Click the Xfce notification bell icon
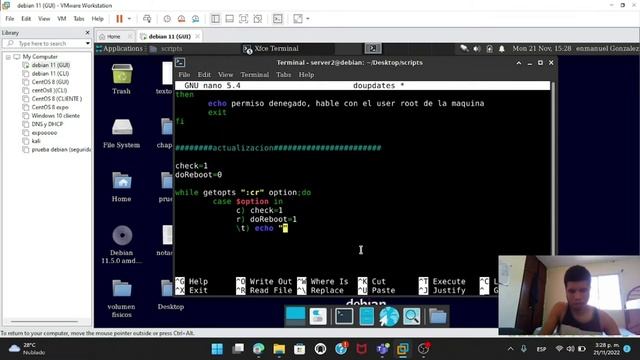 tap(502, 49)
